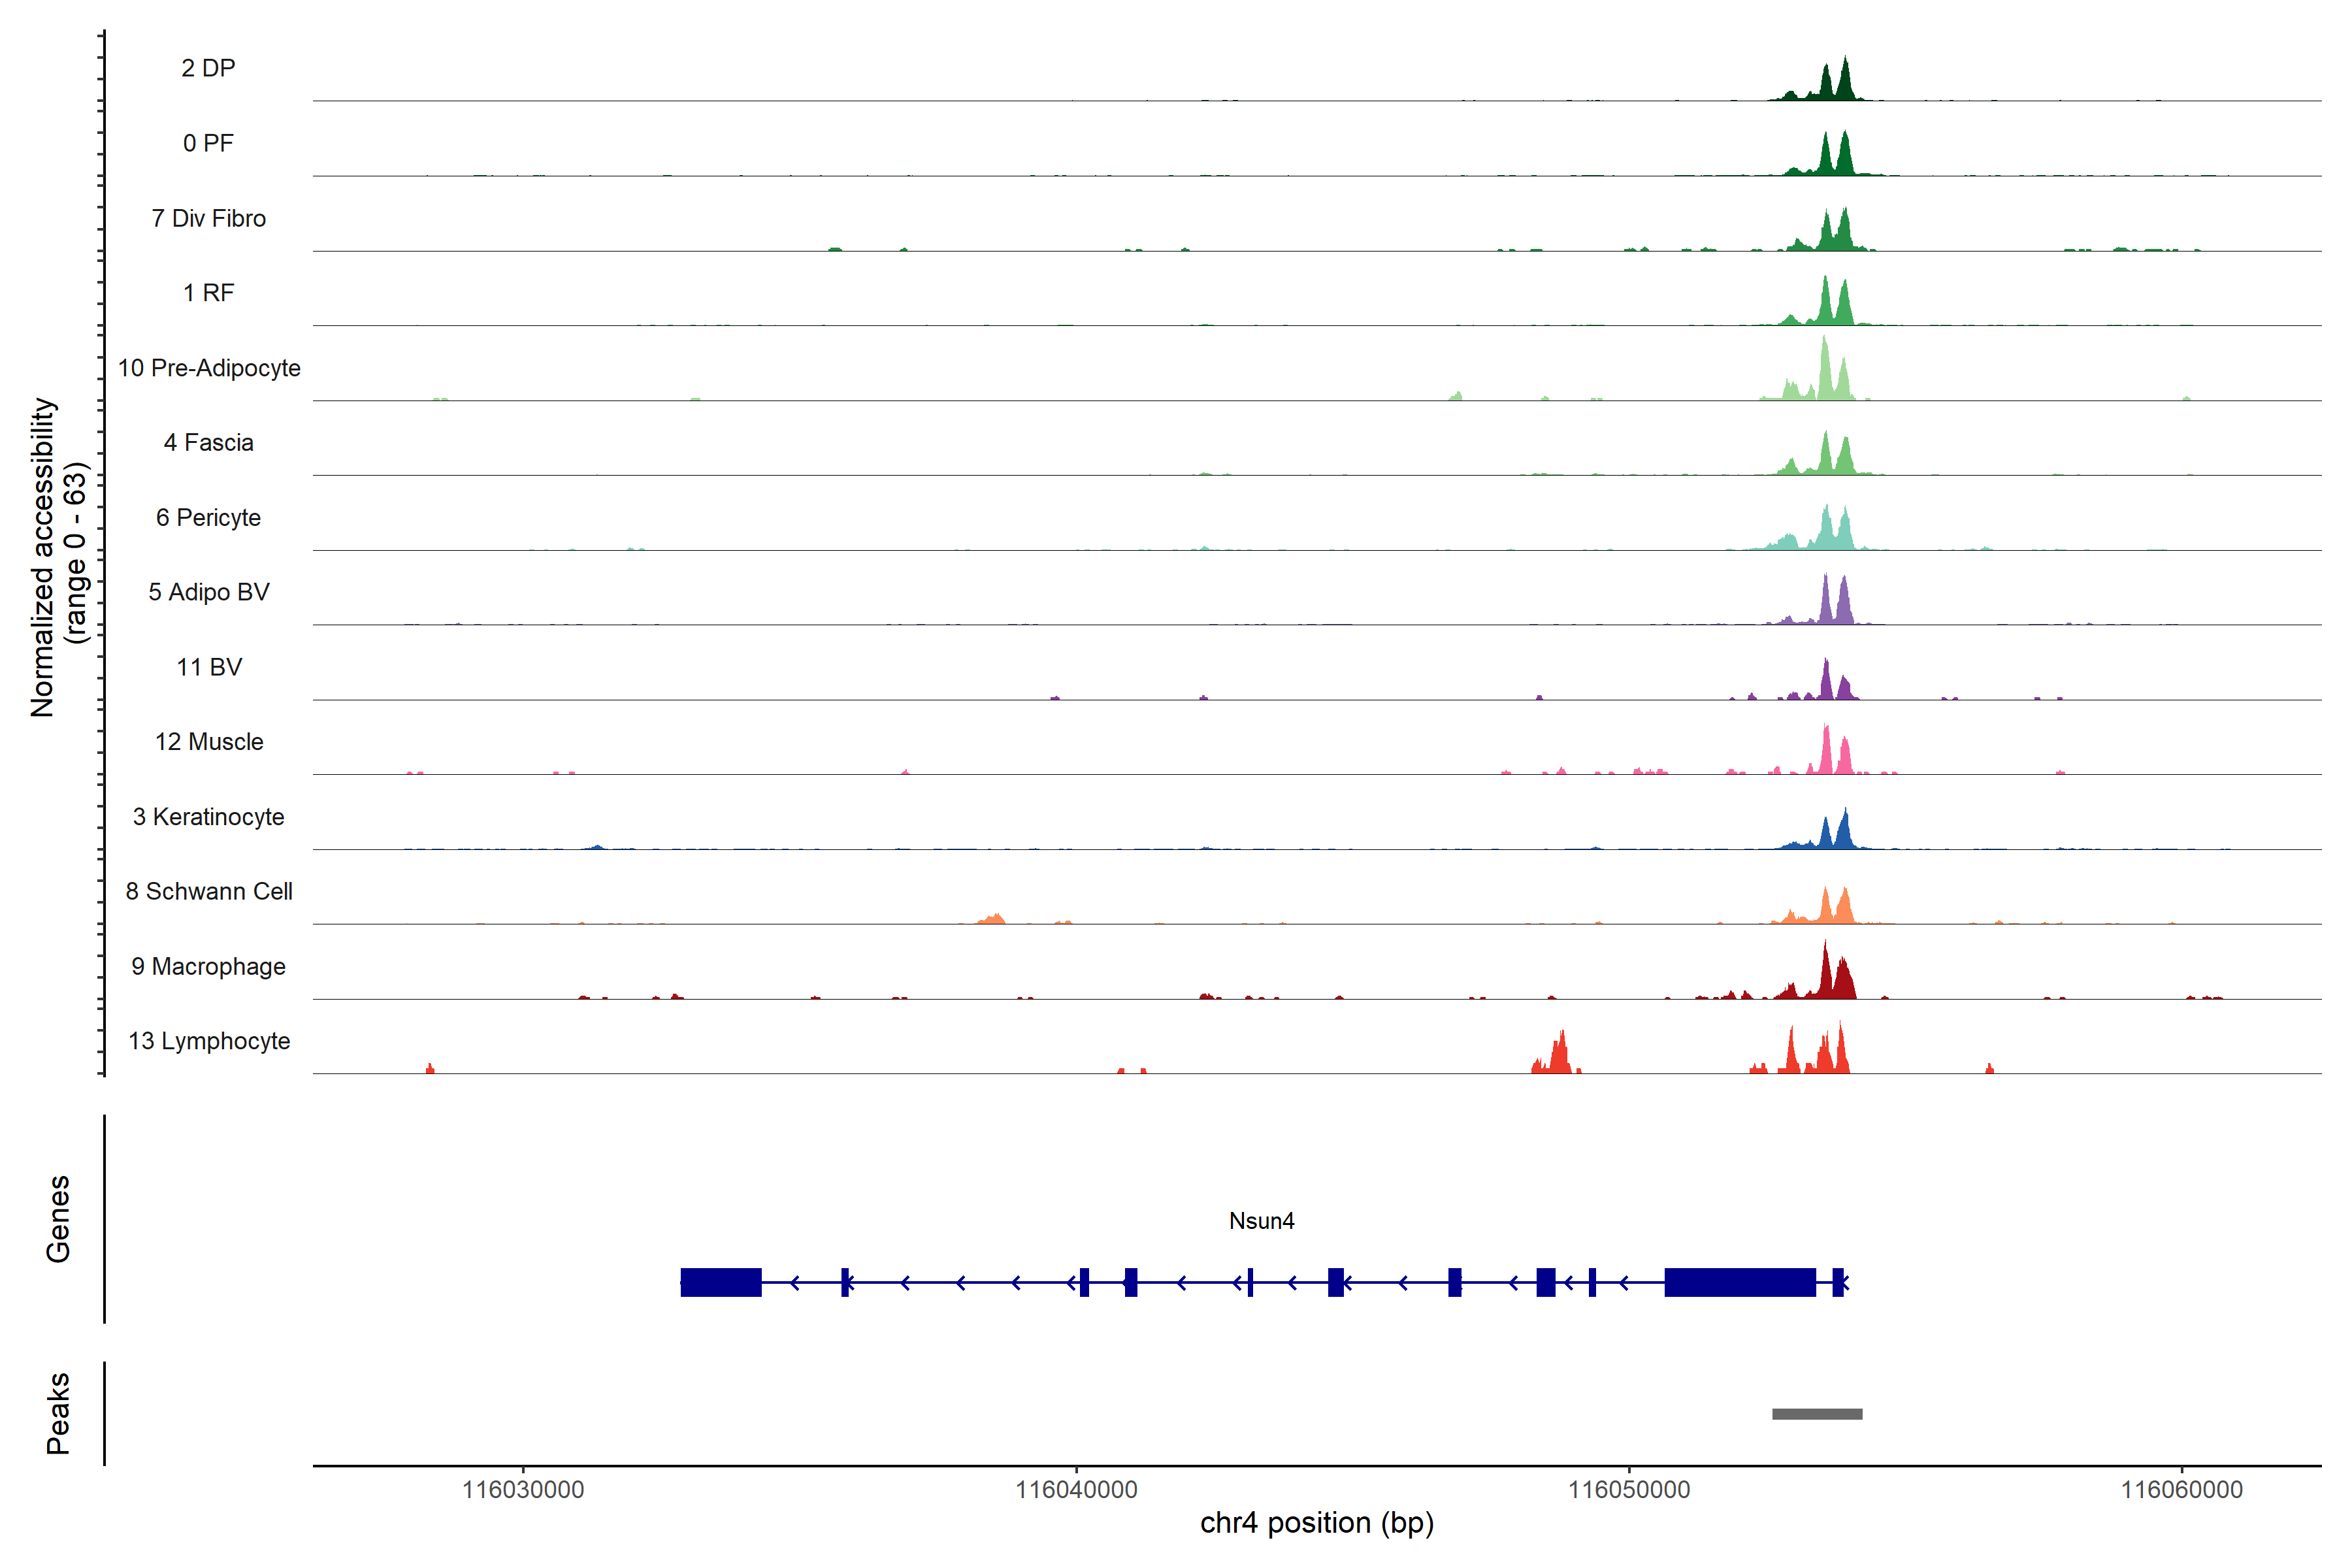Click the 13 Lymphocyte track label
2352x1568 pixels.
pos(209,1041)
